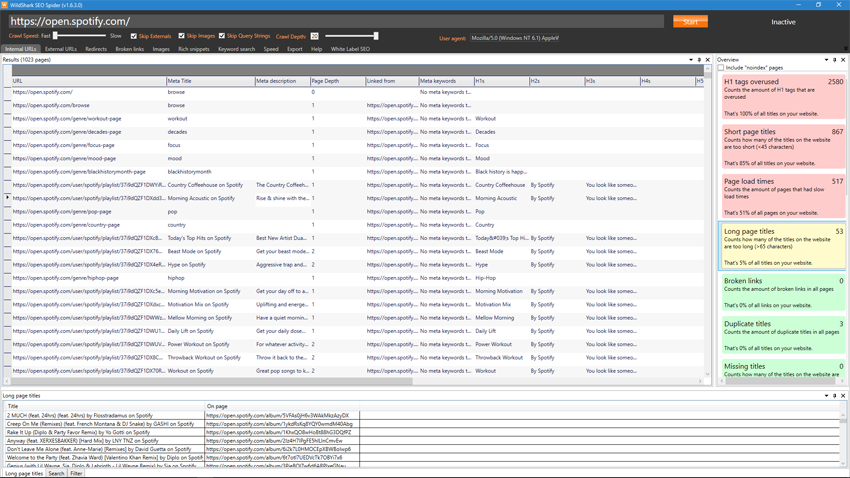The width and height of the screenshot is (850, 478).
Task: Switch to Internal URLs tab
Action: 21,49
